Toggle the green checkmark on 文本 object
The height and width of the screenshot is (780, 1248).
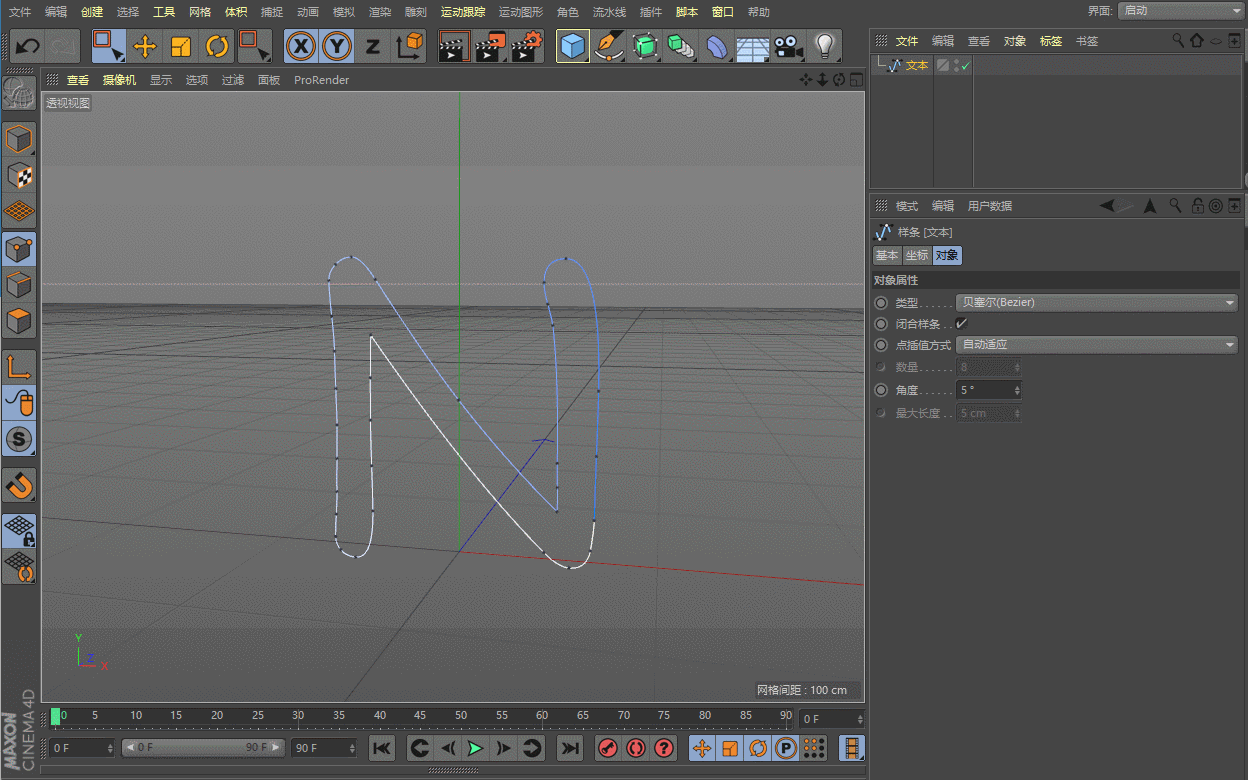point(966,66)
